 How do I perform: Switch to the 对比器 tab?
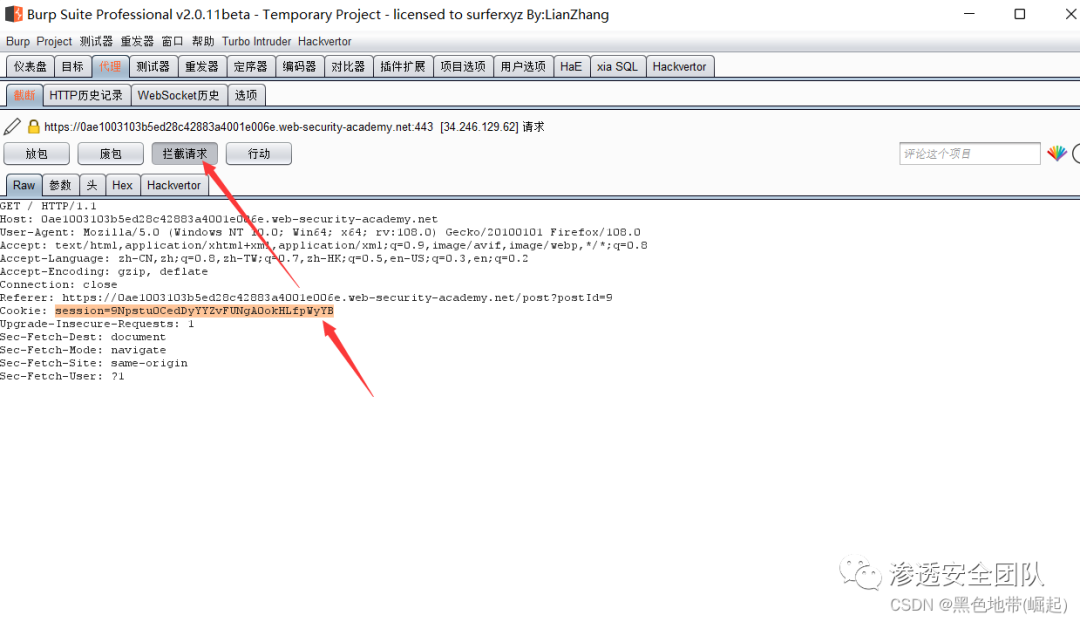click(348, 67)
